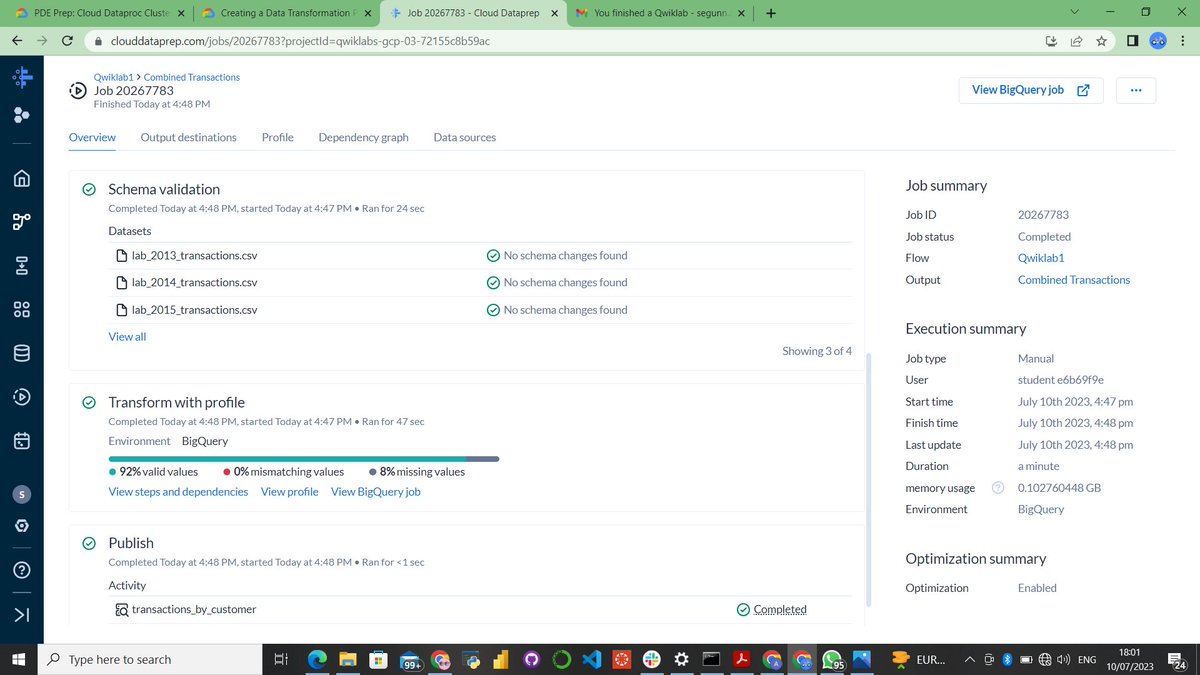Click the transactions_by_customer table icon
The height and width of the screenshot is (675, 1200).
[x=121, y=609]
